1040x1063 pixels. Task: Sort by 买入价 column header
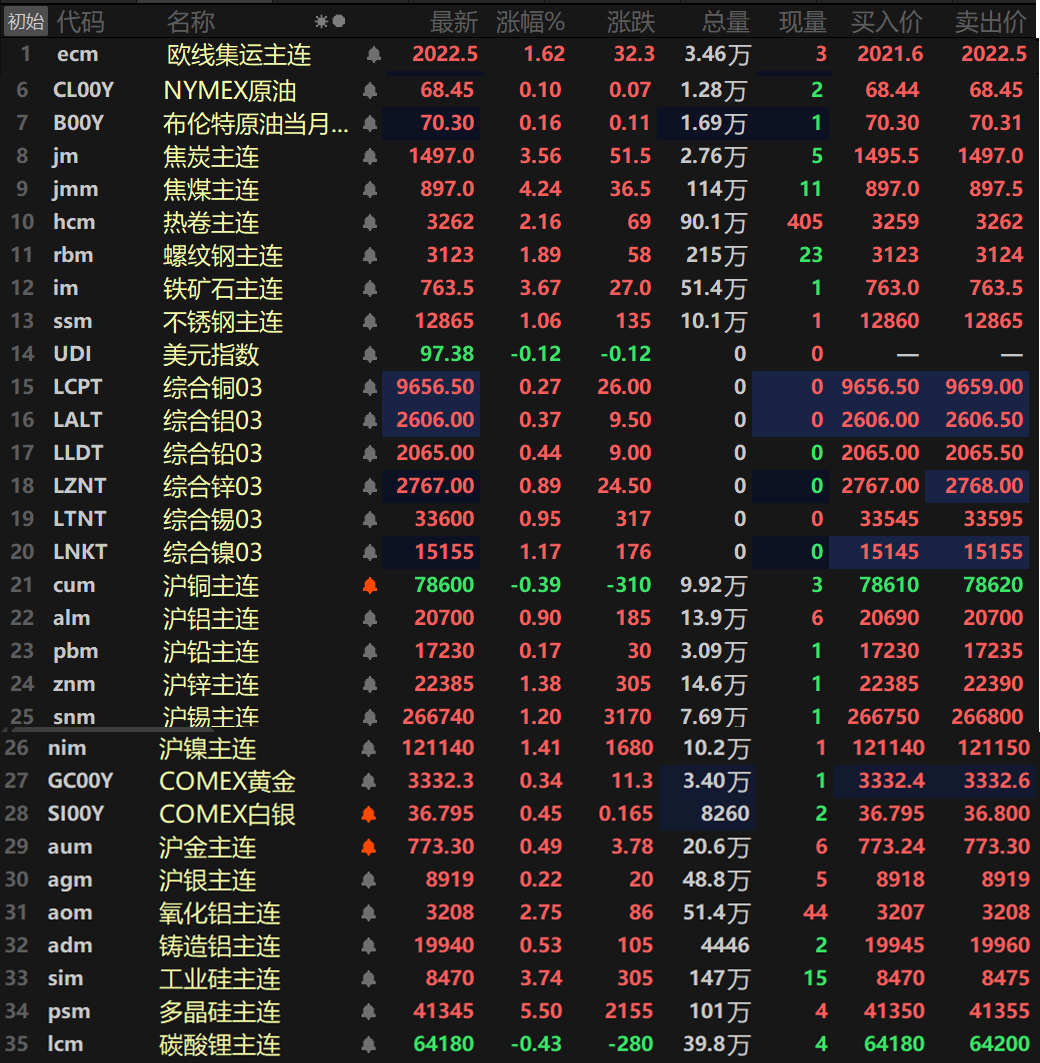887,22
